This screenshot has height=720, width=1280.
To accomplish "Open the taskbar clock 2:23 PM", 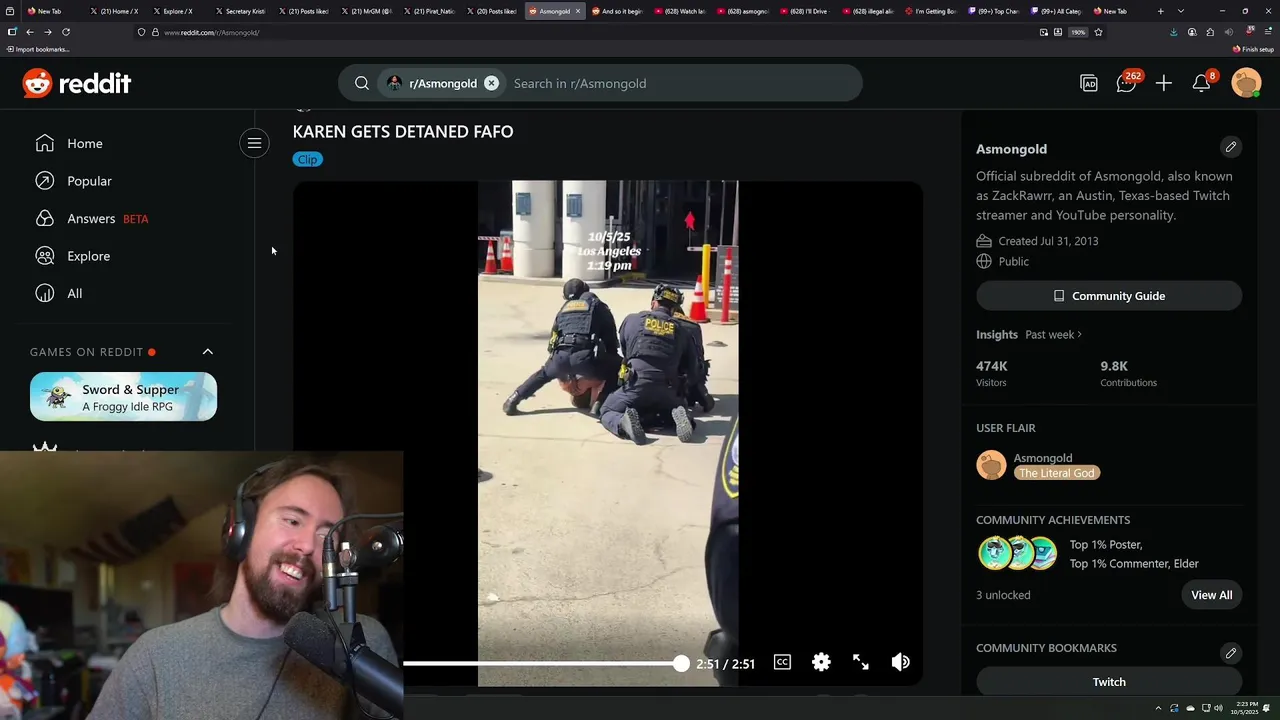I will point(1245,709).
